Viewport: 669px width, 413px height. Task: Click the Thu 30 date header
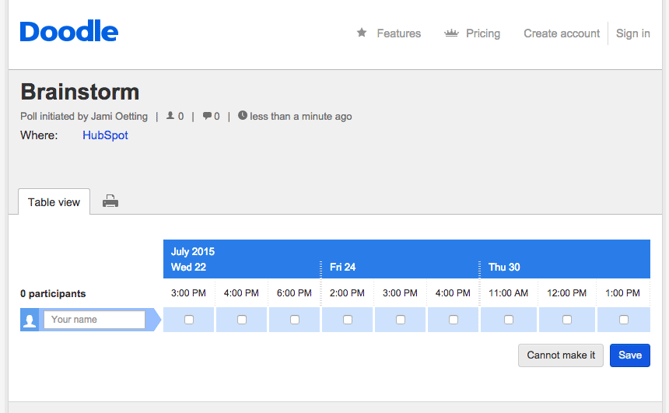(504, 267)
